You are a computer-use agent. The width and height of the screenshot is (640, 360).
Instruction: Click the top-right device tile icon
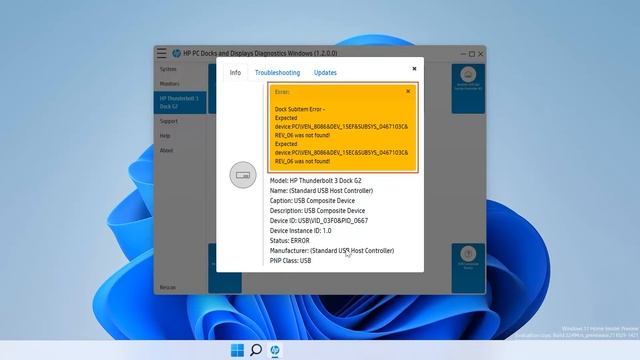pyautogui.click(x=468, y=75)
